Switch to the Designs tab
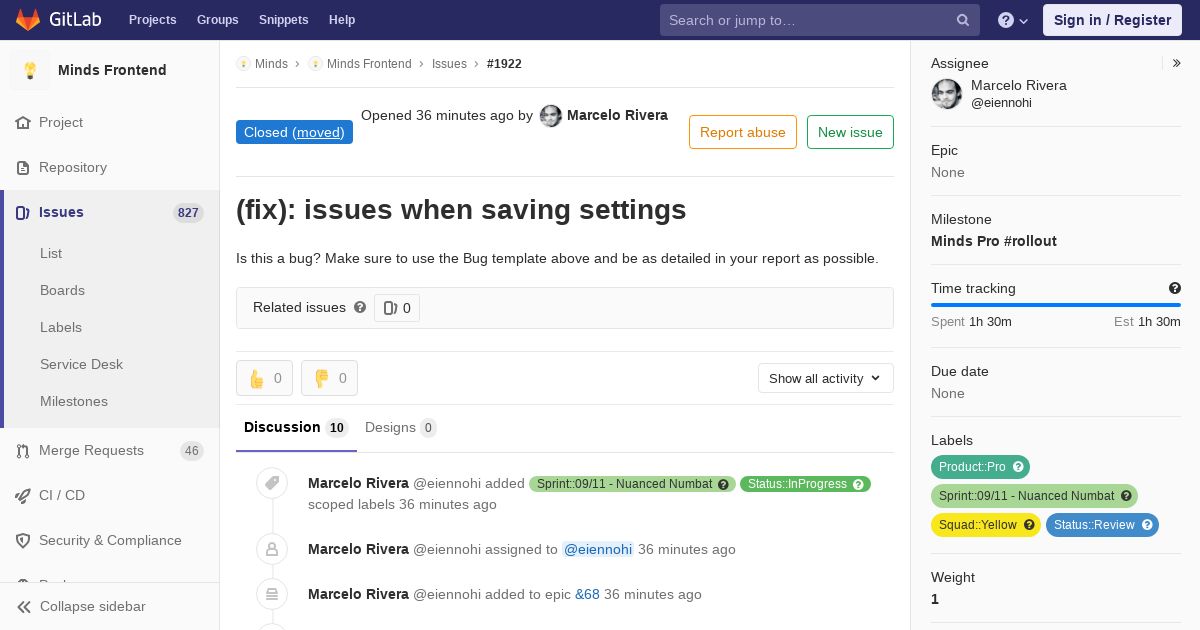Image resolution: width=1200 pixels, height=630 pixels. pos(400,427)
